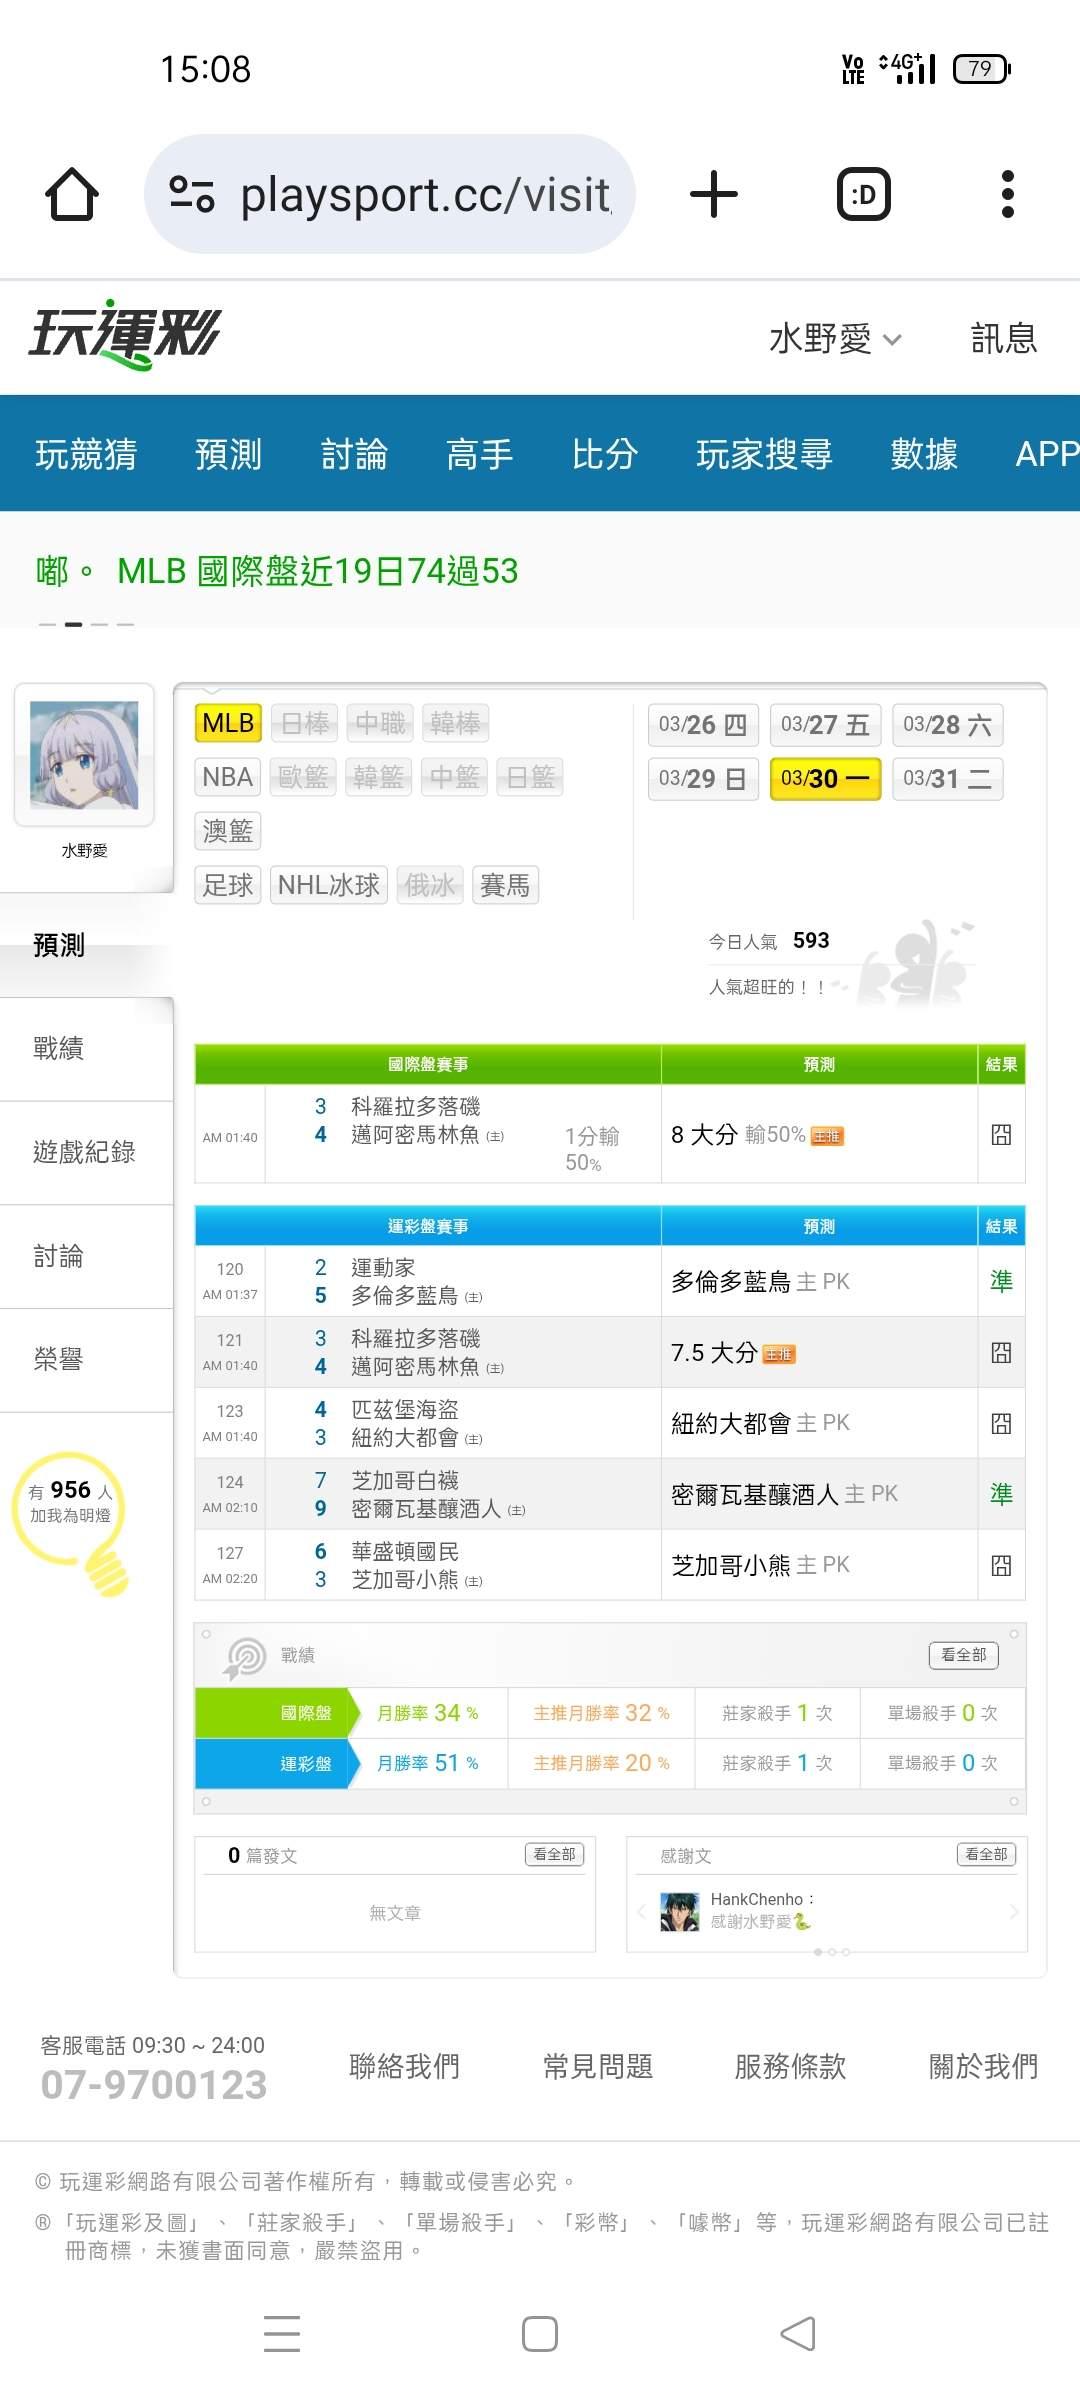Open 訊息 messages

pyautogui.click(x=1004, y=339)
